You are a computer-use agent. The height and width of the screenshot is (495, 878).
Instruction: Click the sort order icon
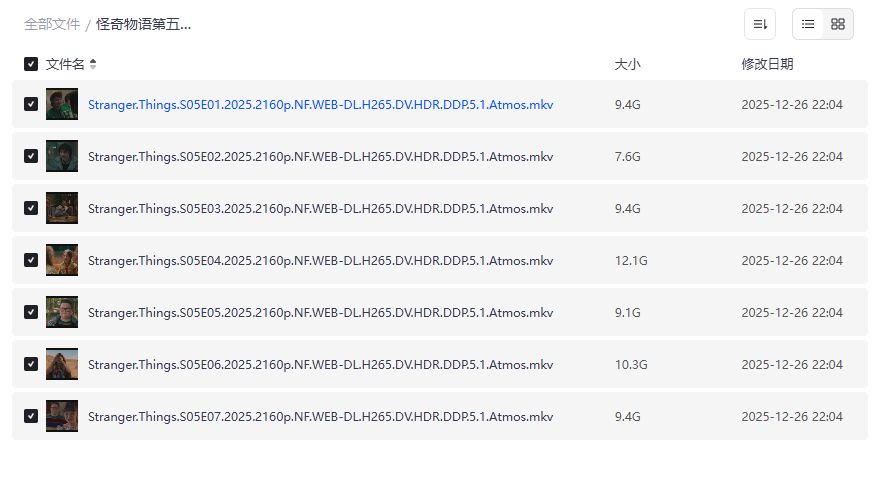(760, 24)
